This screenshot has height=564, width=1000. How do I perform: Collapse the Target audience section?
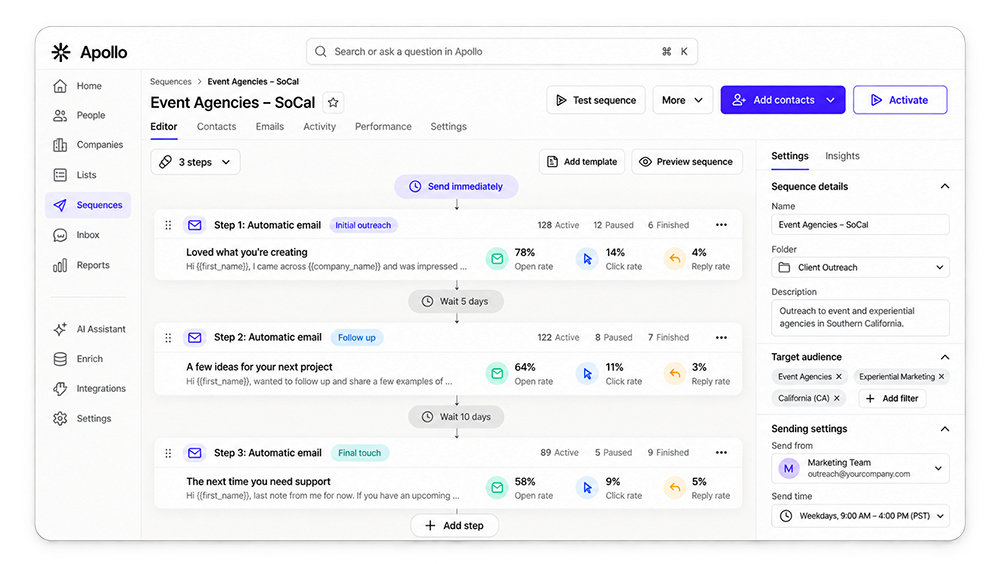pyautogui.click(x=945, y=357)
